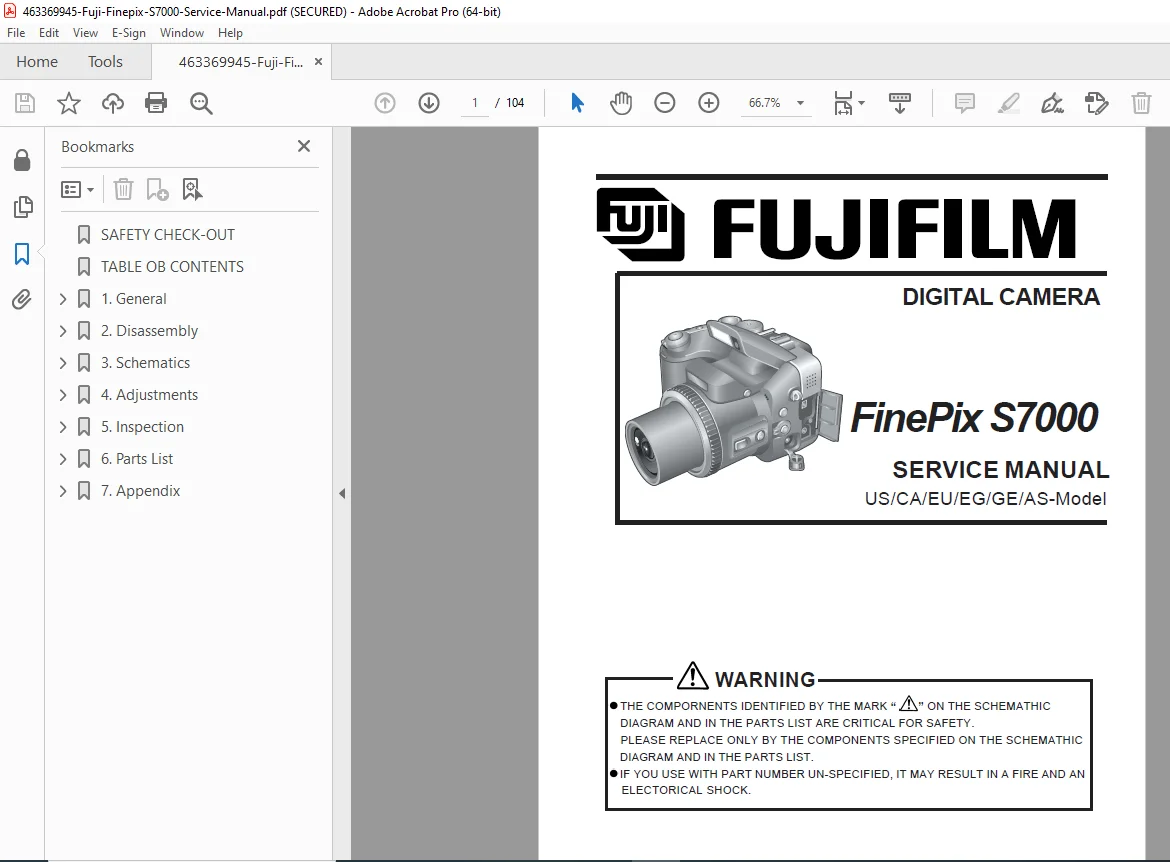Select the arrow selection tool
Screen dimensions: 1170x862
[577, 103]
